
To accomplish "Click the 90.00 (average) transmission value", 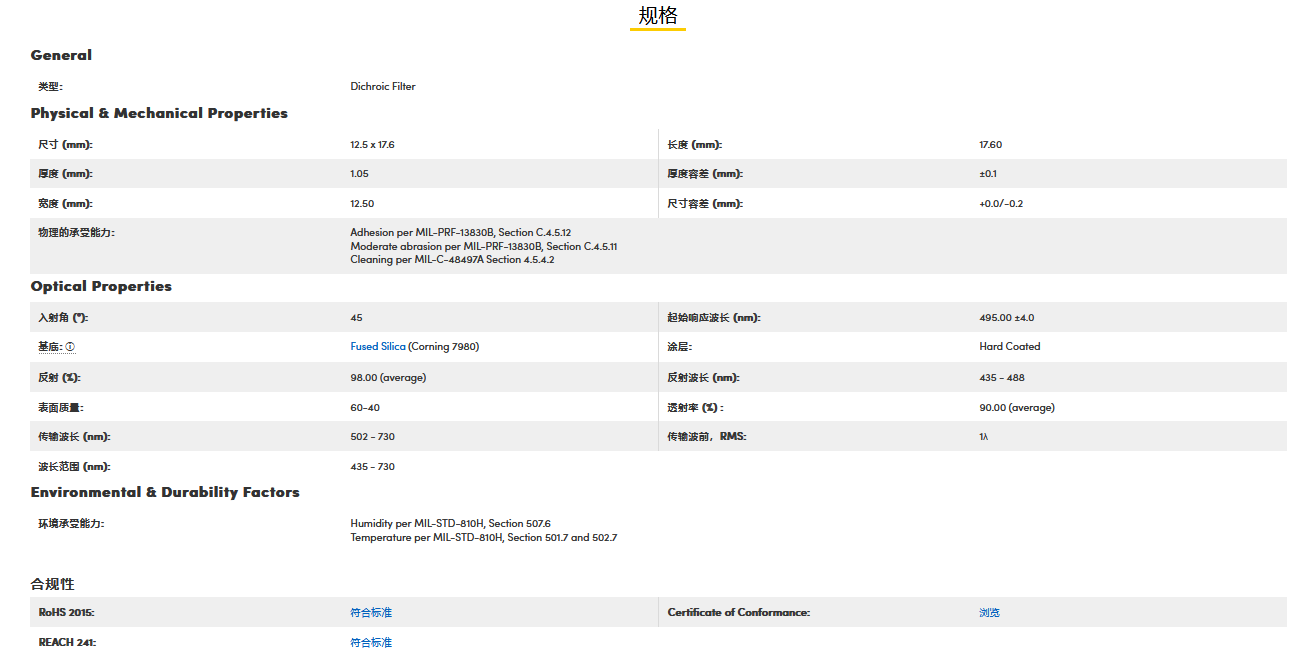I will coord(1016,408).
